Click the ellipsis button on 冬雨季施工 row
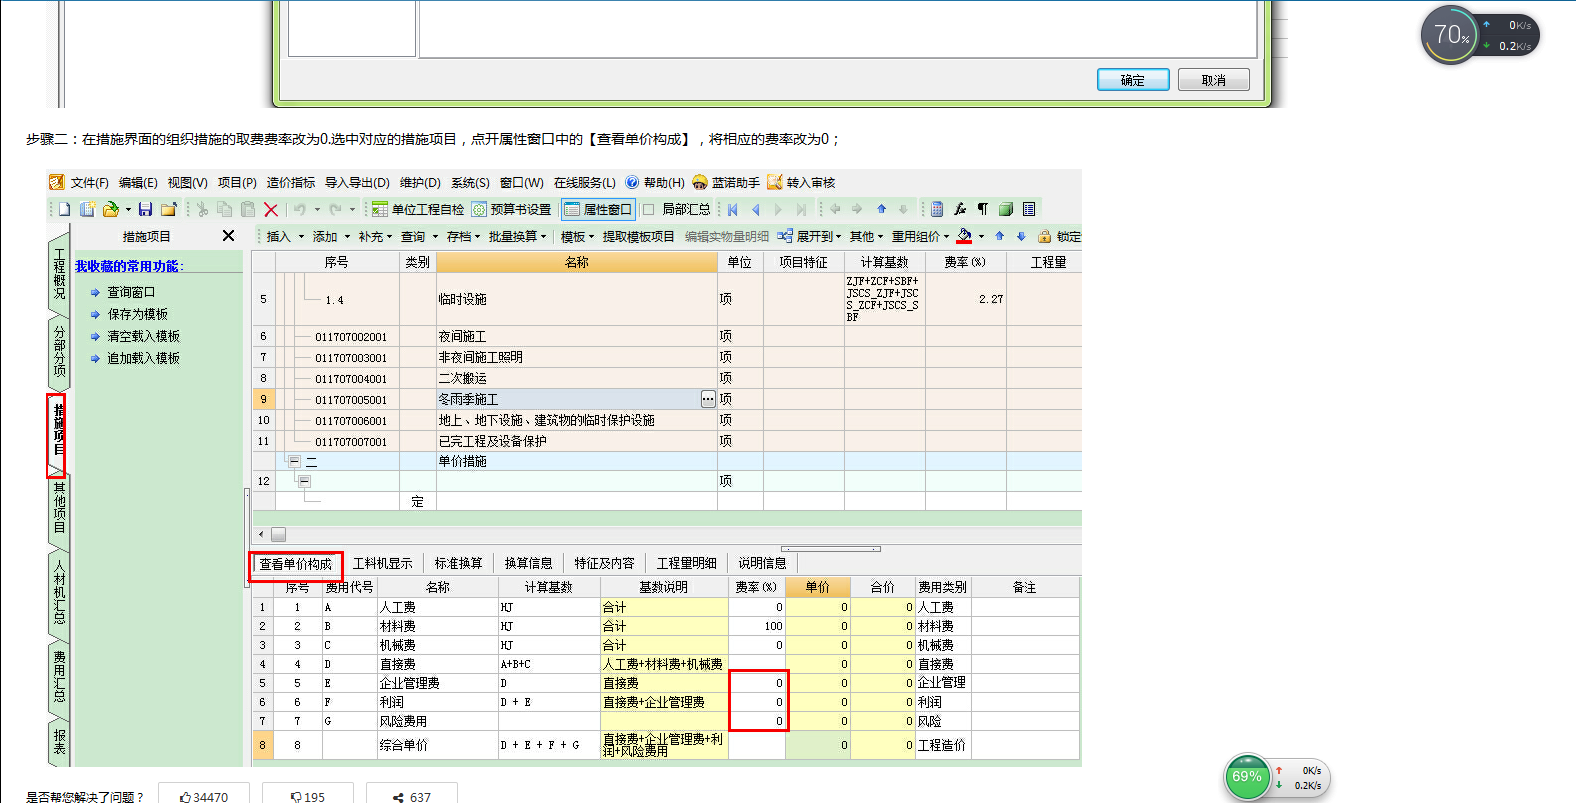The image size is (1576, 803). 708,399
